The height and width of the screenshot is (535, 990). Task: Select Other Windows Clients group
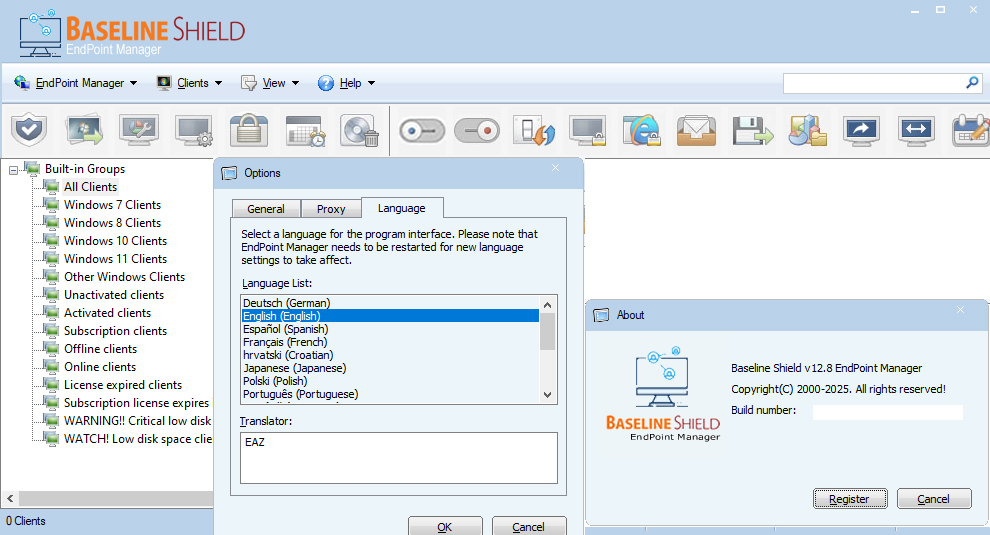coord(124,277)
